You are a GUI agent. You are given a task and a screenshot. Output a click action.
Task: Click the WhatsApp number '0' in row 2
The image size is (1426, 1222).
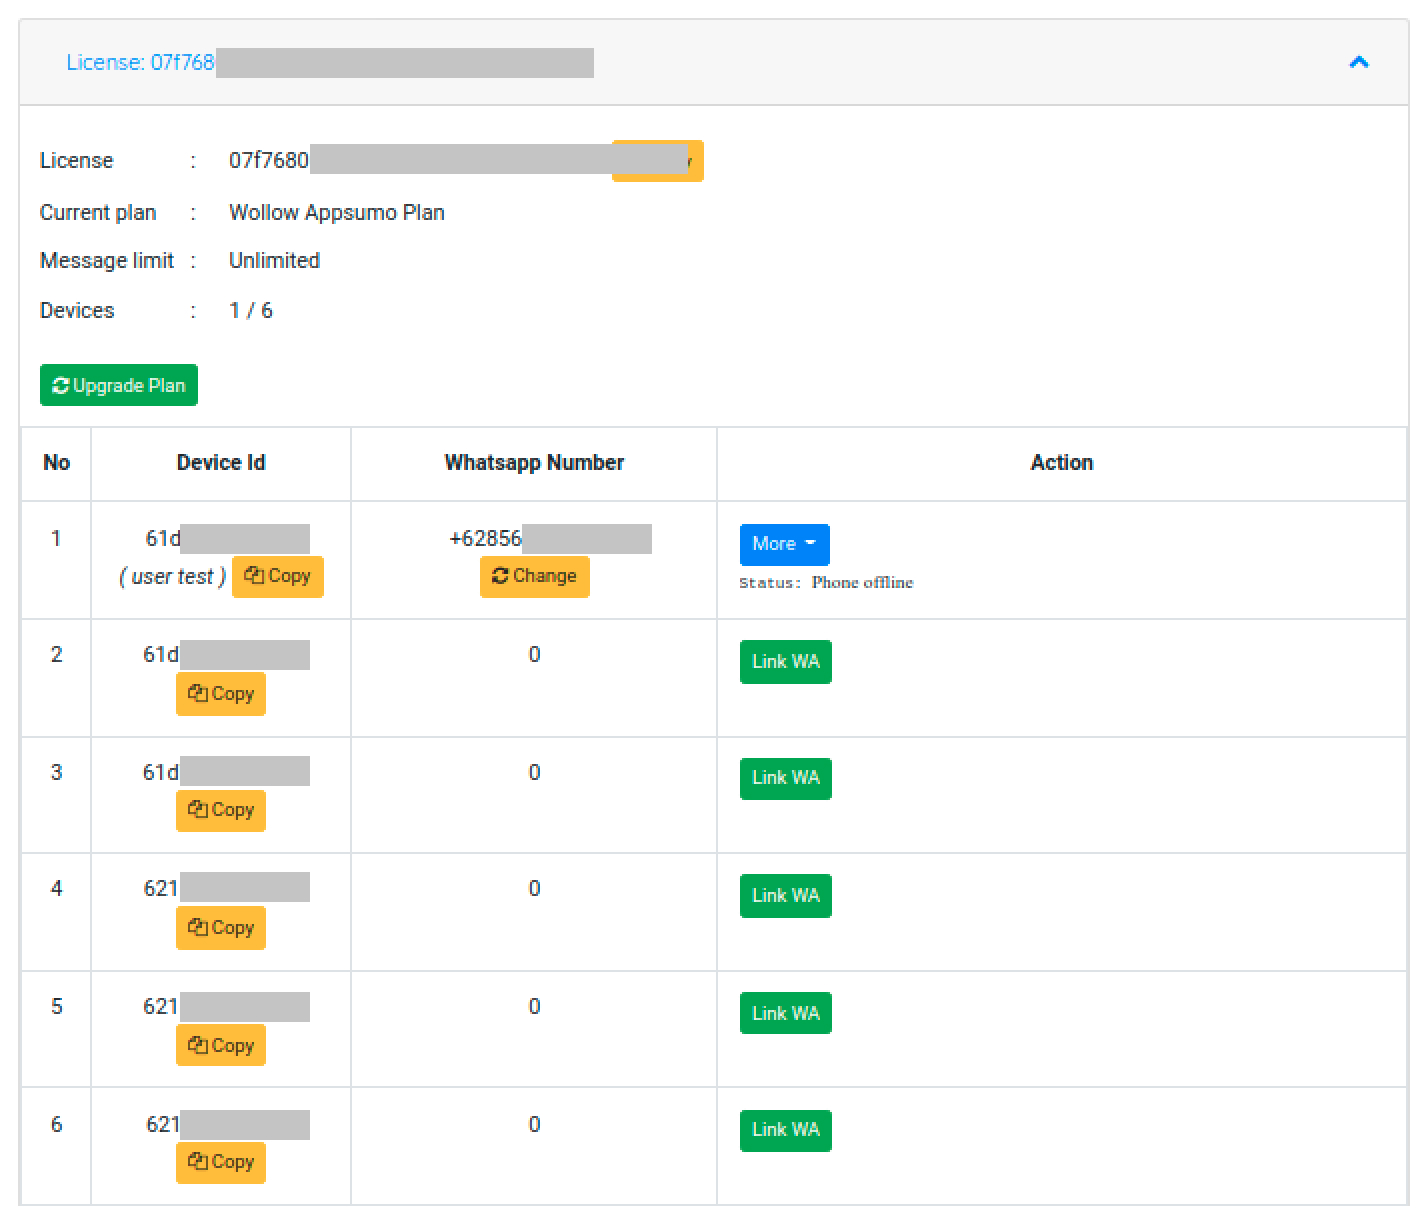click(534, 654)
